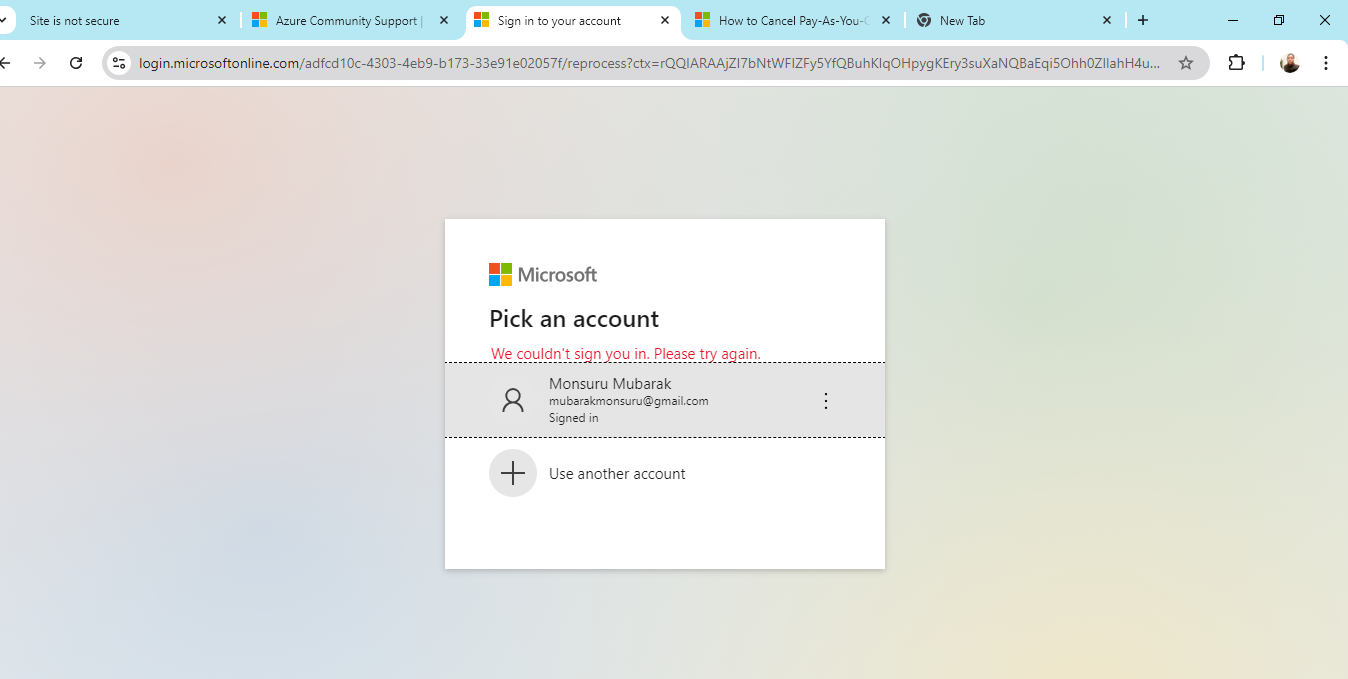This screenshot has width=1348, height=679.
Task: Open the Extensions puzzle icon
Action: coord(1237,63)
